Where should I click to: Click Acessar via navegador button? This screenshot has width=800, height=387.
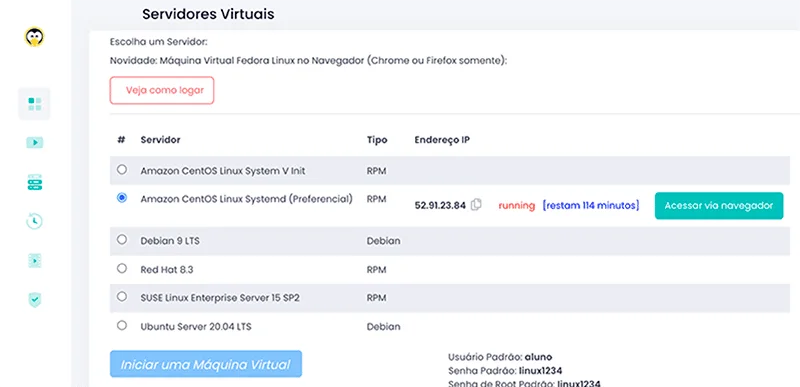tap(719, 205)
